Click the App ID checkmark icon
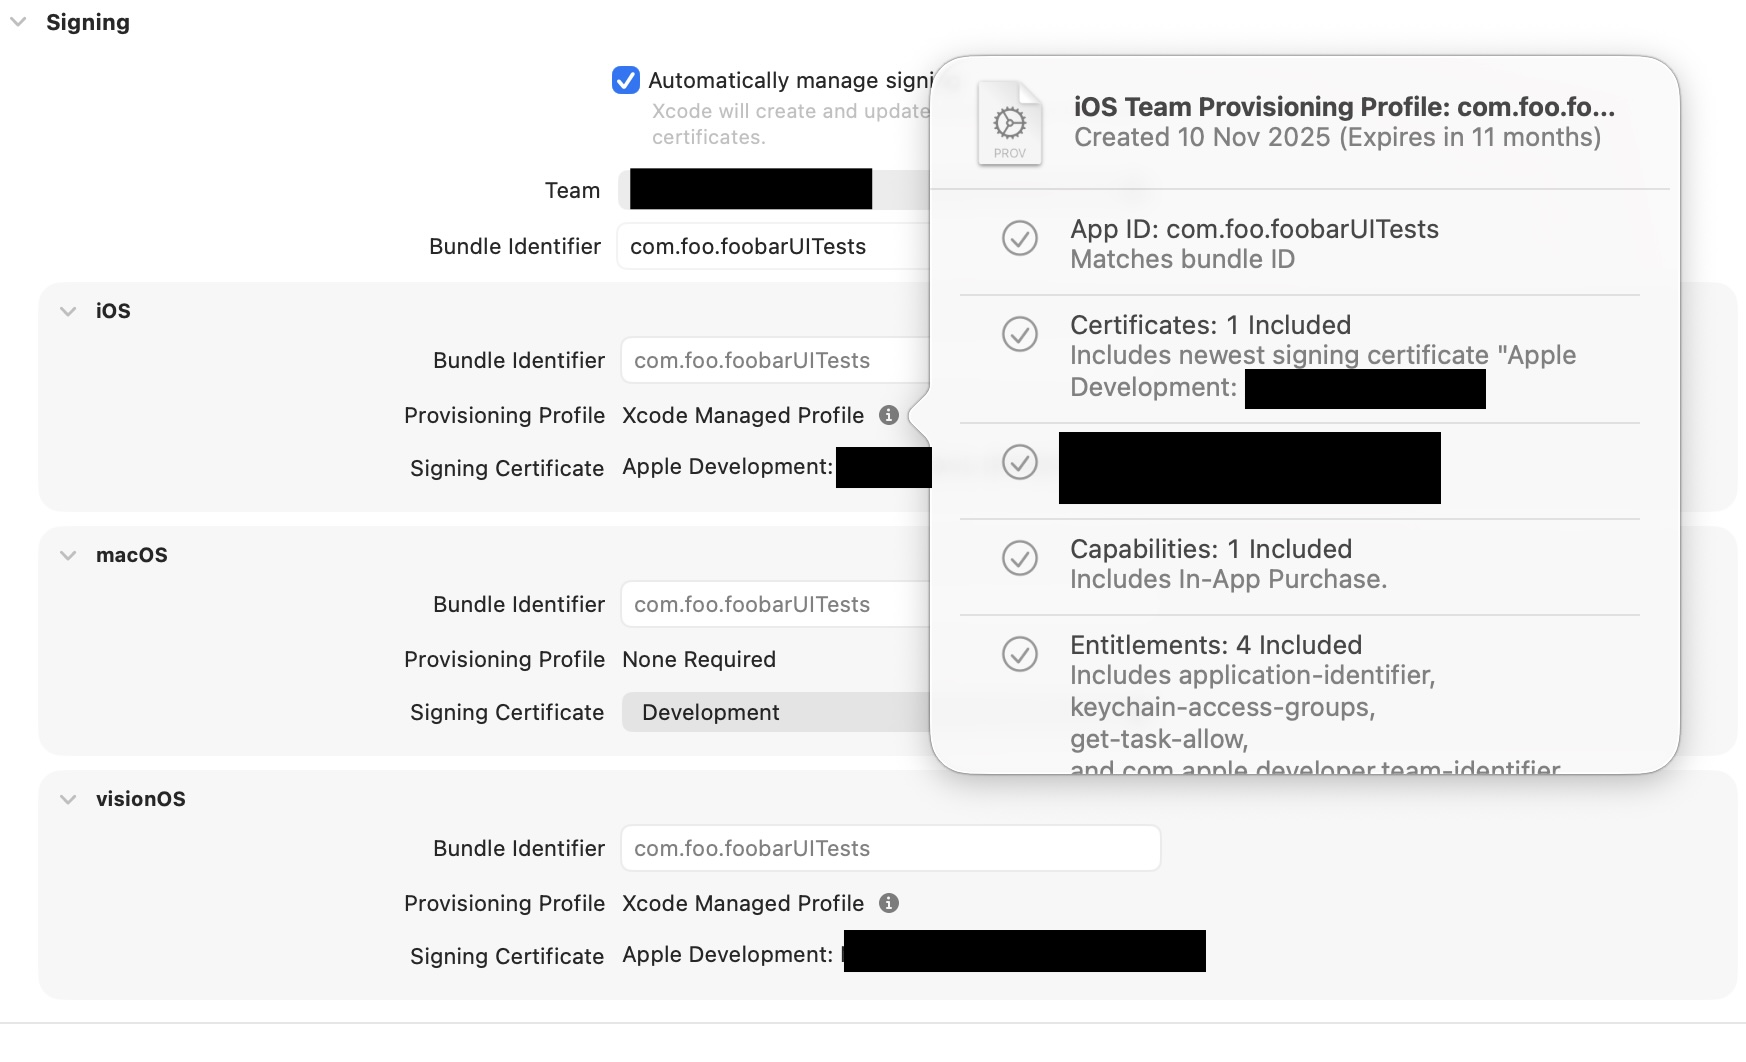 (1019, 238)
